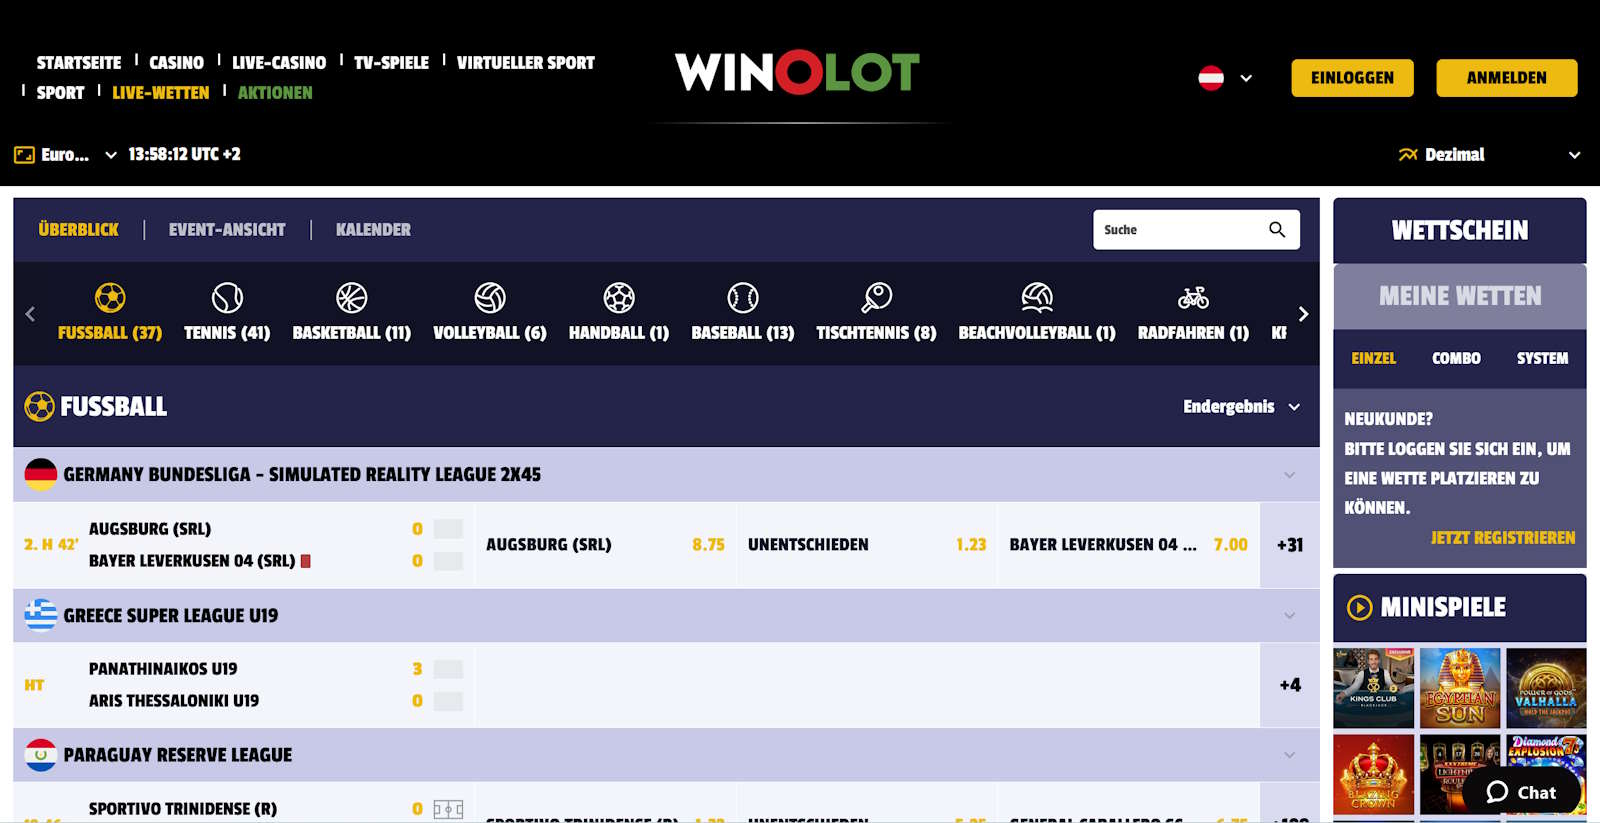Screen dimensions: 1600x823
Task: Bet on Unentschieden at 1.23
Action: [867, 545]
